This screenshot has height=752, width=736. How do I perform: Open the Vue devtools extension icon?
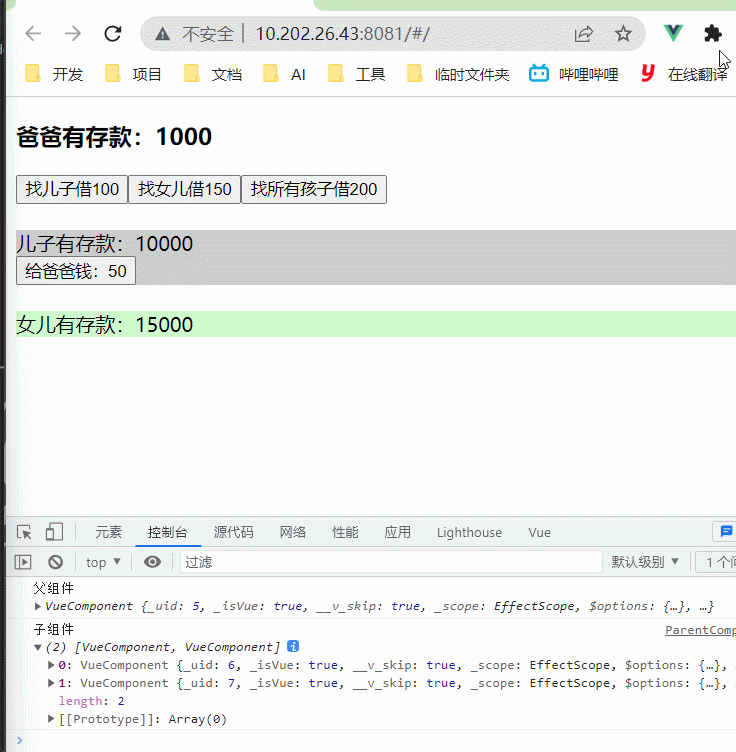click(673, 33)
